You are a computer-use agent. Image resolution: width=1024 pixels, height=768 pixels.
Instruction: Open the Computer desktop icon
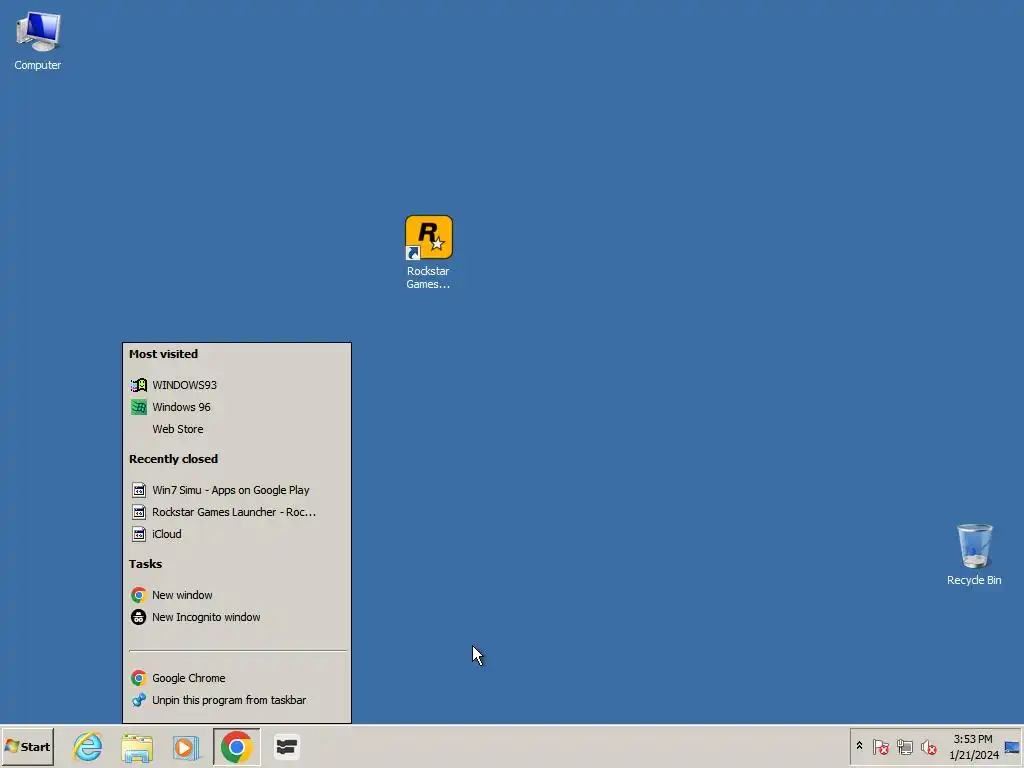coord(38,40)
